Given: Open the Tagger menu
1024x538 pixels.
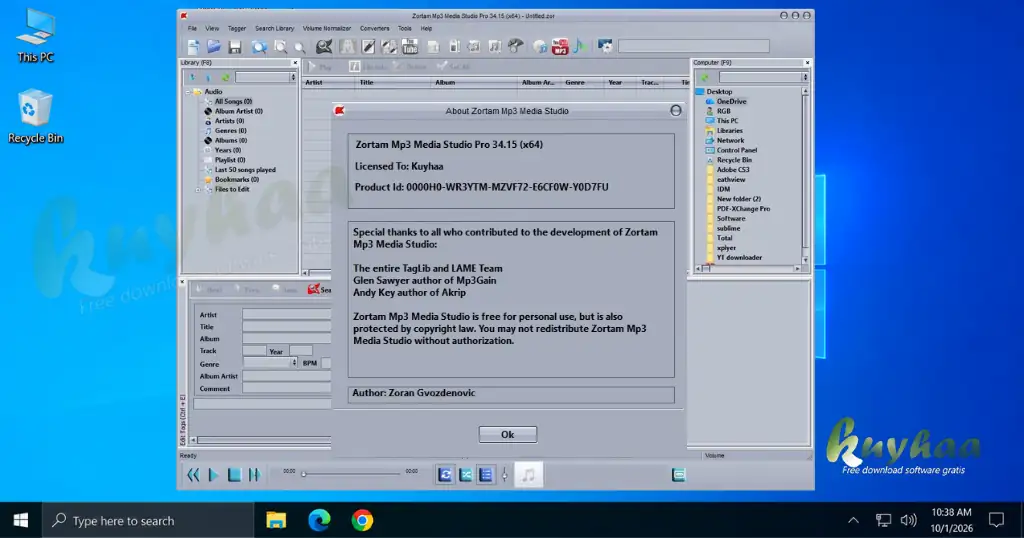Looking at the screenshot, I should pos(236,28).
